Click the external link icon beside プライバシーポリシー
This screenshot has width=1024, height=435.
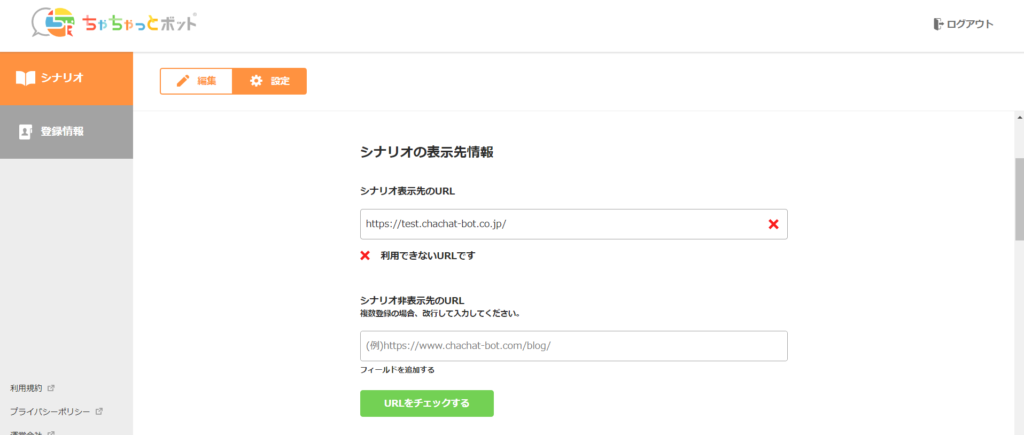pos(99,411)
